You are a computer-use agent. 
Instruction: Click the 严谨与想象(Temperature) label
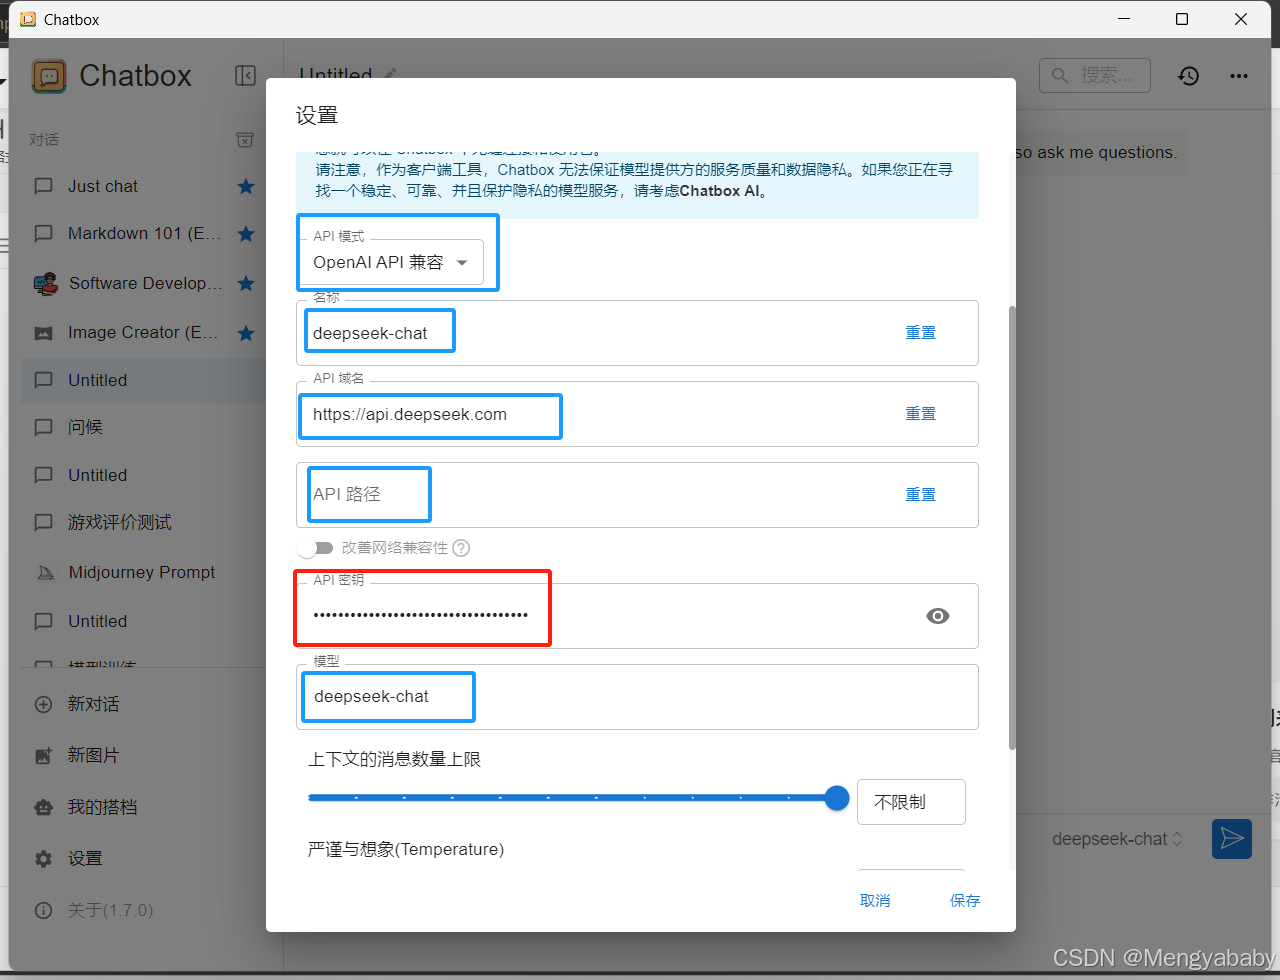coord(406,849)
